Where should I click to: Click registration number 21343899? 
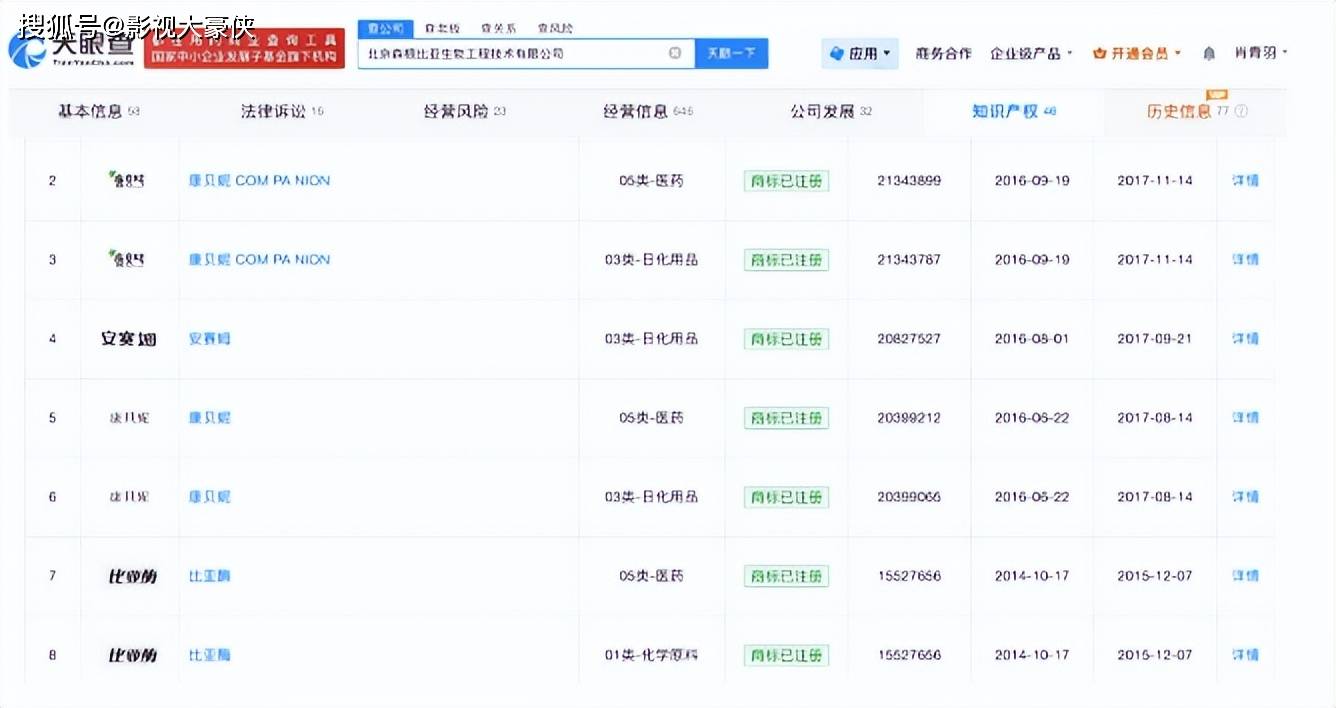(909, 180)
